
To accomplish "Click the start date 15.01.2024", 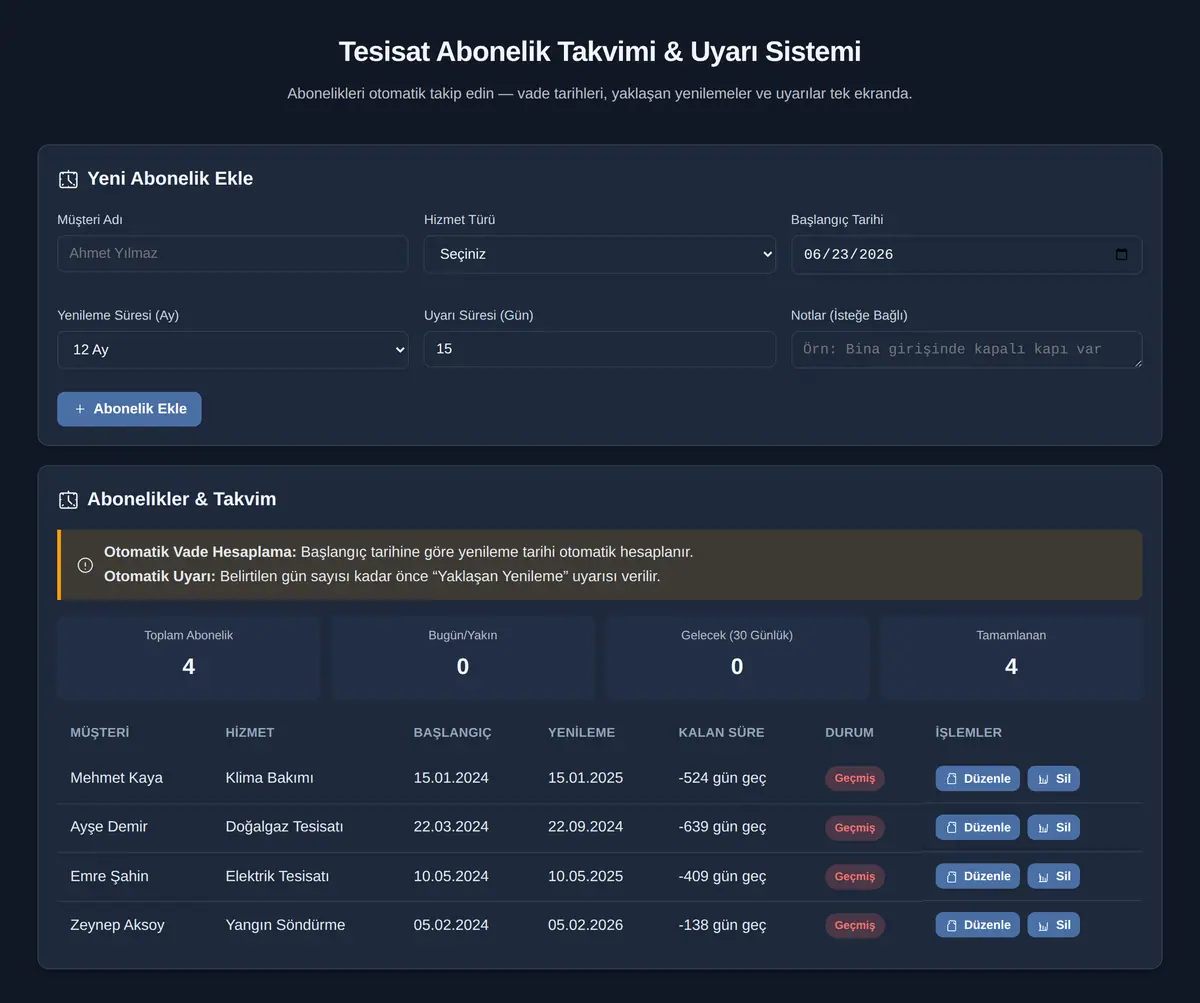I will point(451,778).
